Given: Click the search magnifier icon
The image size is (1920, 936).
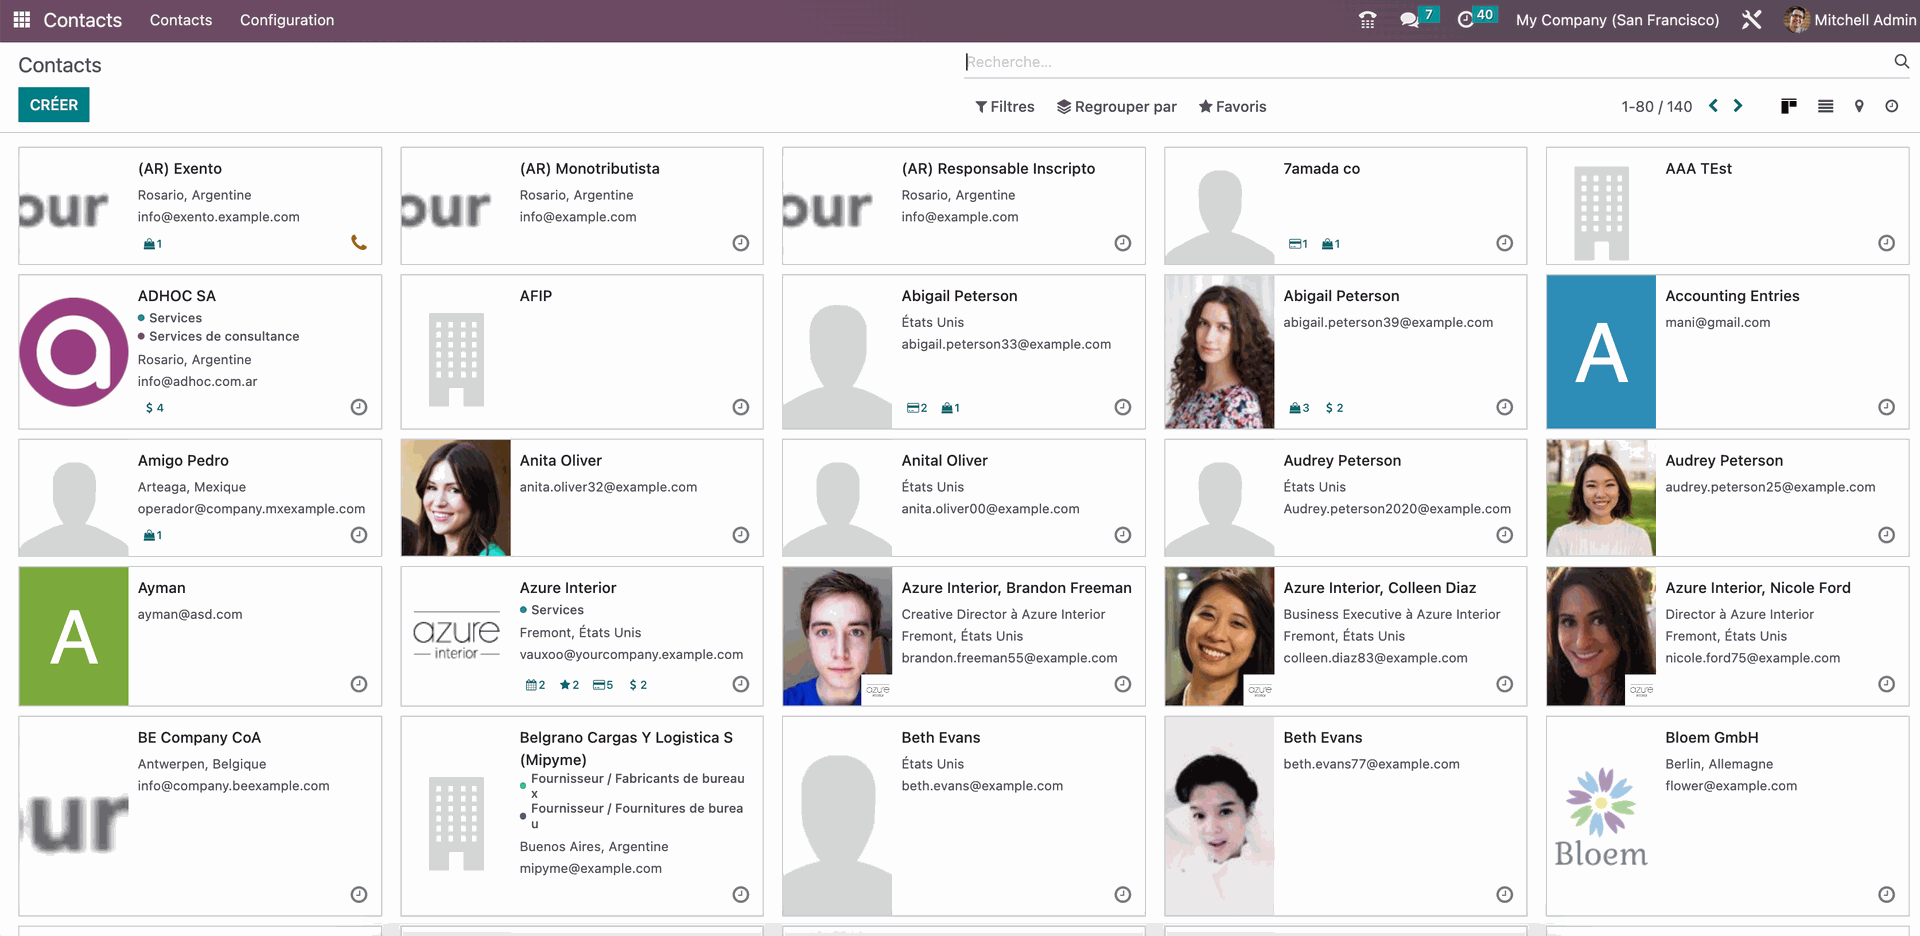Looking at the screenshot, I should [x=1900, y=61].
